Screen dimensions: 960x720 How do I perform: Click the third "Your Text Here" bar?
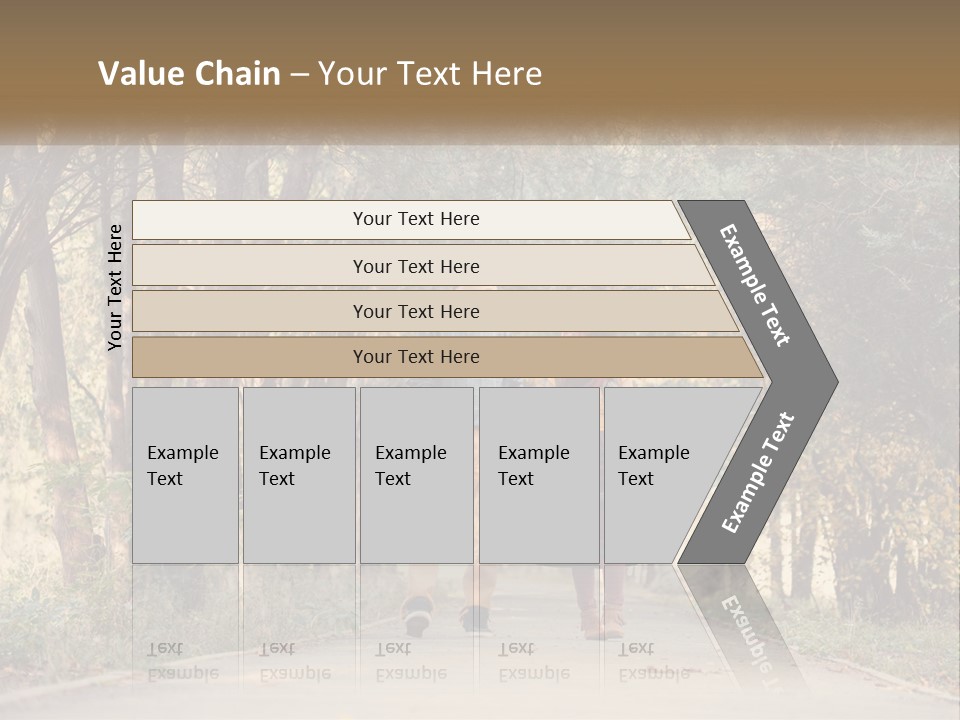point(415,311)
